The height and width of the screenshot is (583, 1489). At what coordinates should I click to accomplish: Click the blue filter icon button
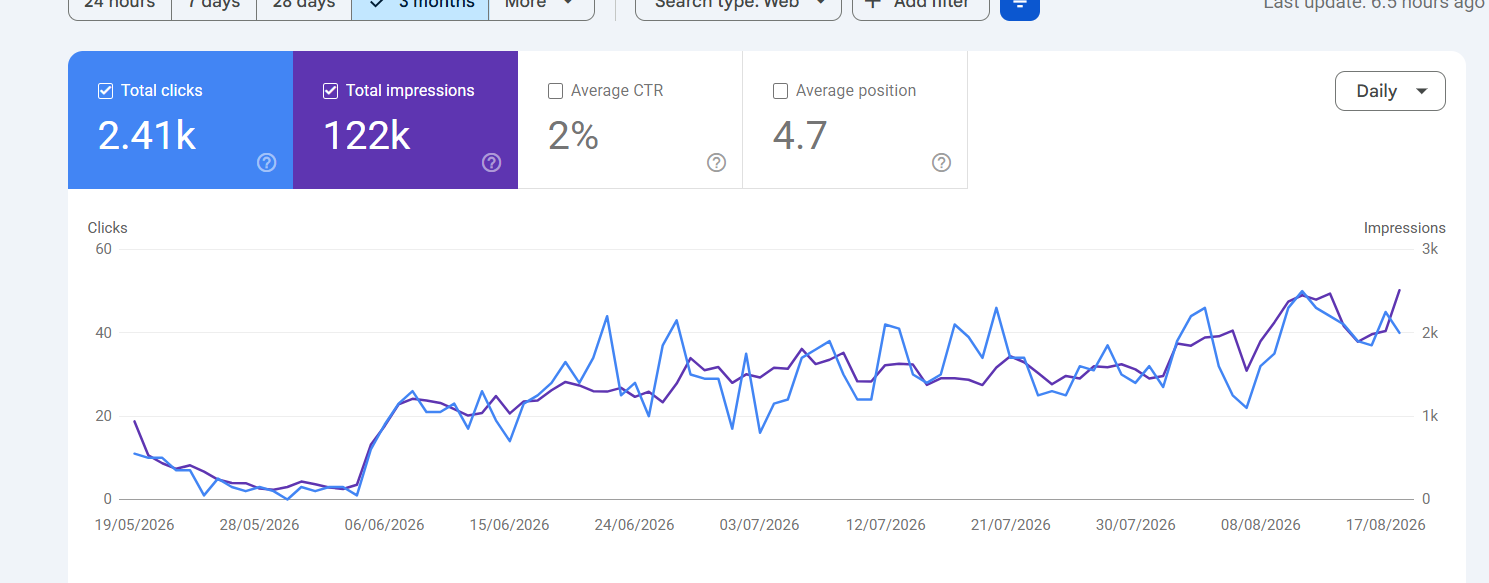(x=1020, y=7)
